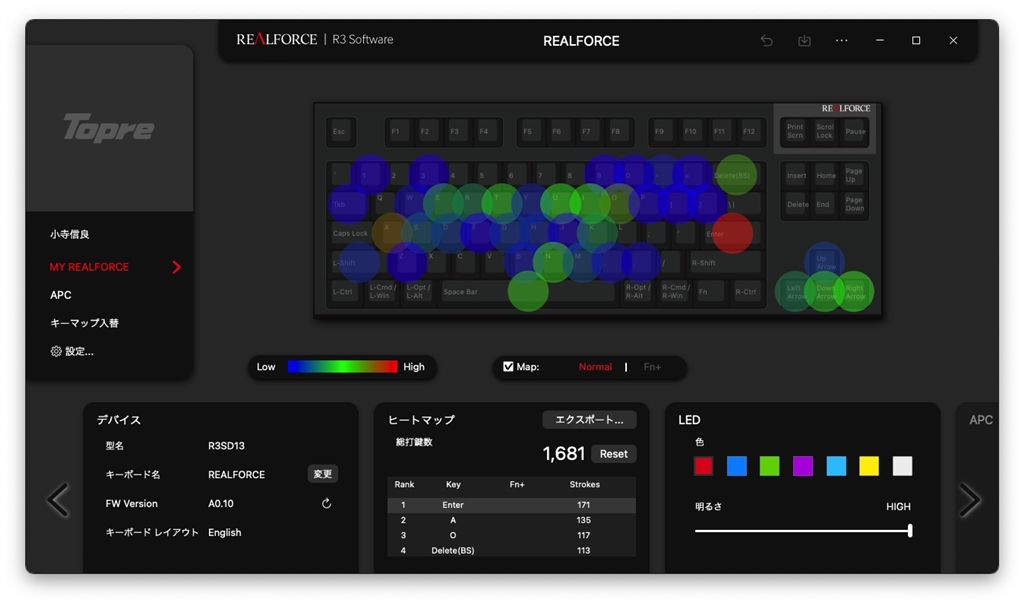Click the Space Bar key on keyboard map
Viewport: 1024px width, 605px height.
click(528, 291)
